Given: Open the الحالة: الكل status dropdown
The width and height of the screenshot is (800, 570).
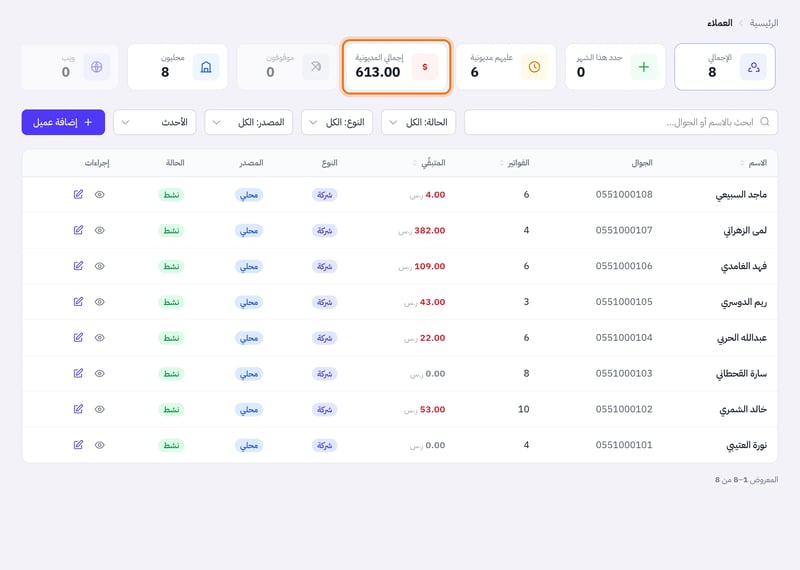Looking at the screenshot, I should [418, 122].
